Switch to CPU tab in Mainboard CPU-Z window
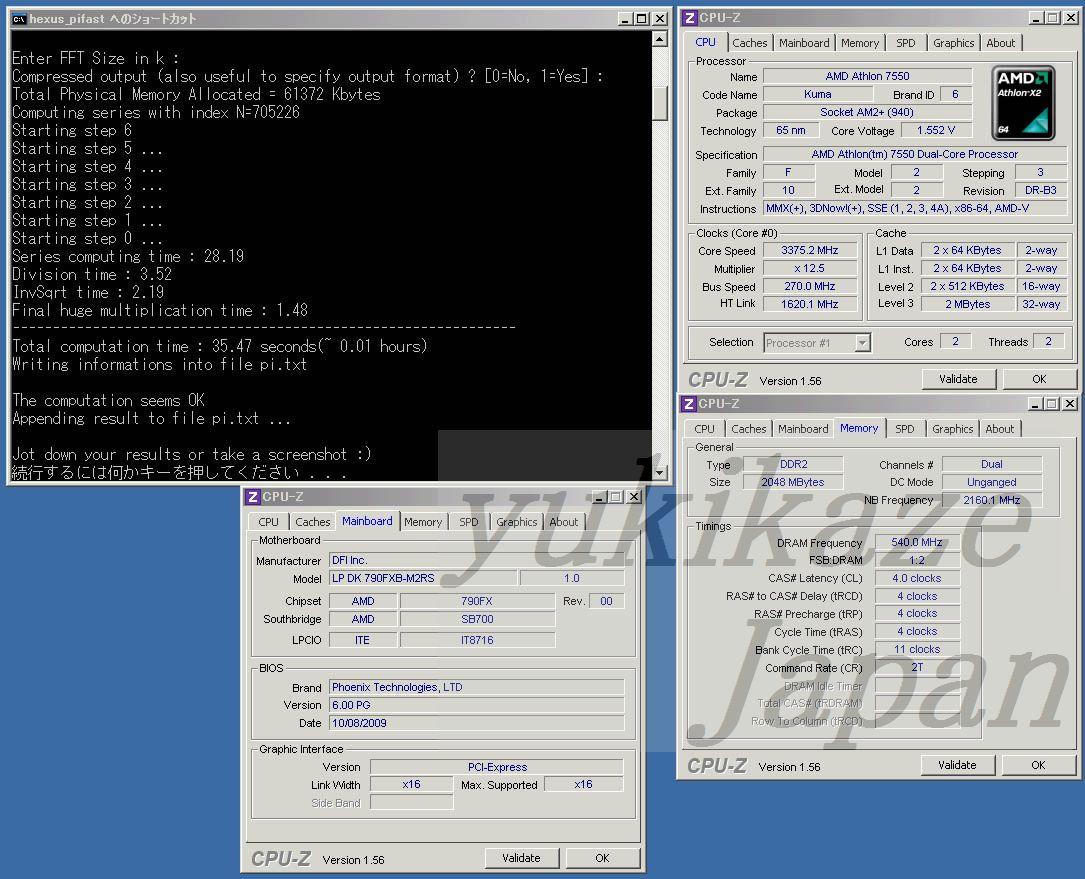 pos(268,523)
